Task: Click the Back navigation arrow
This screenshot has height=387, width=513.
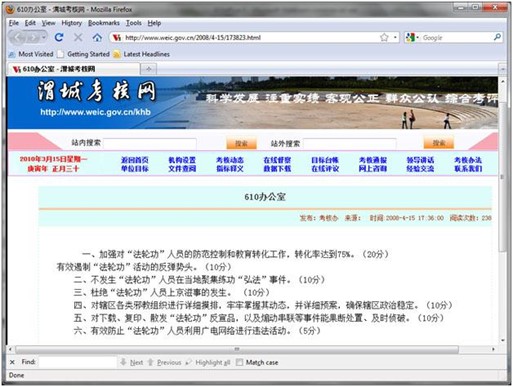Action: (x=19, y=38)
